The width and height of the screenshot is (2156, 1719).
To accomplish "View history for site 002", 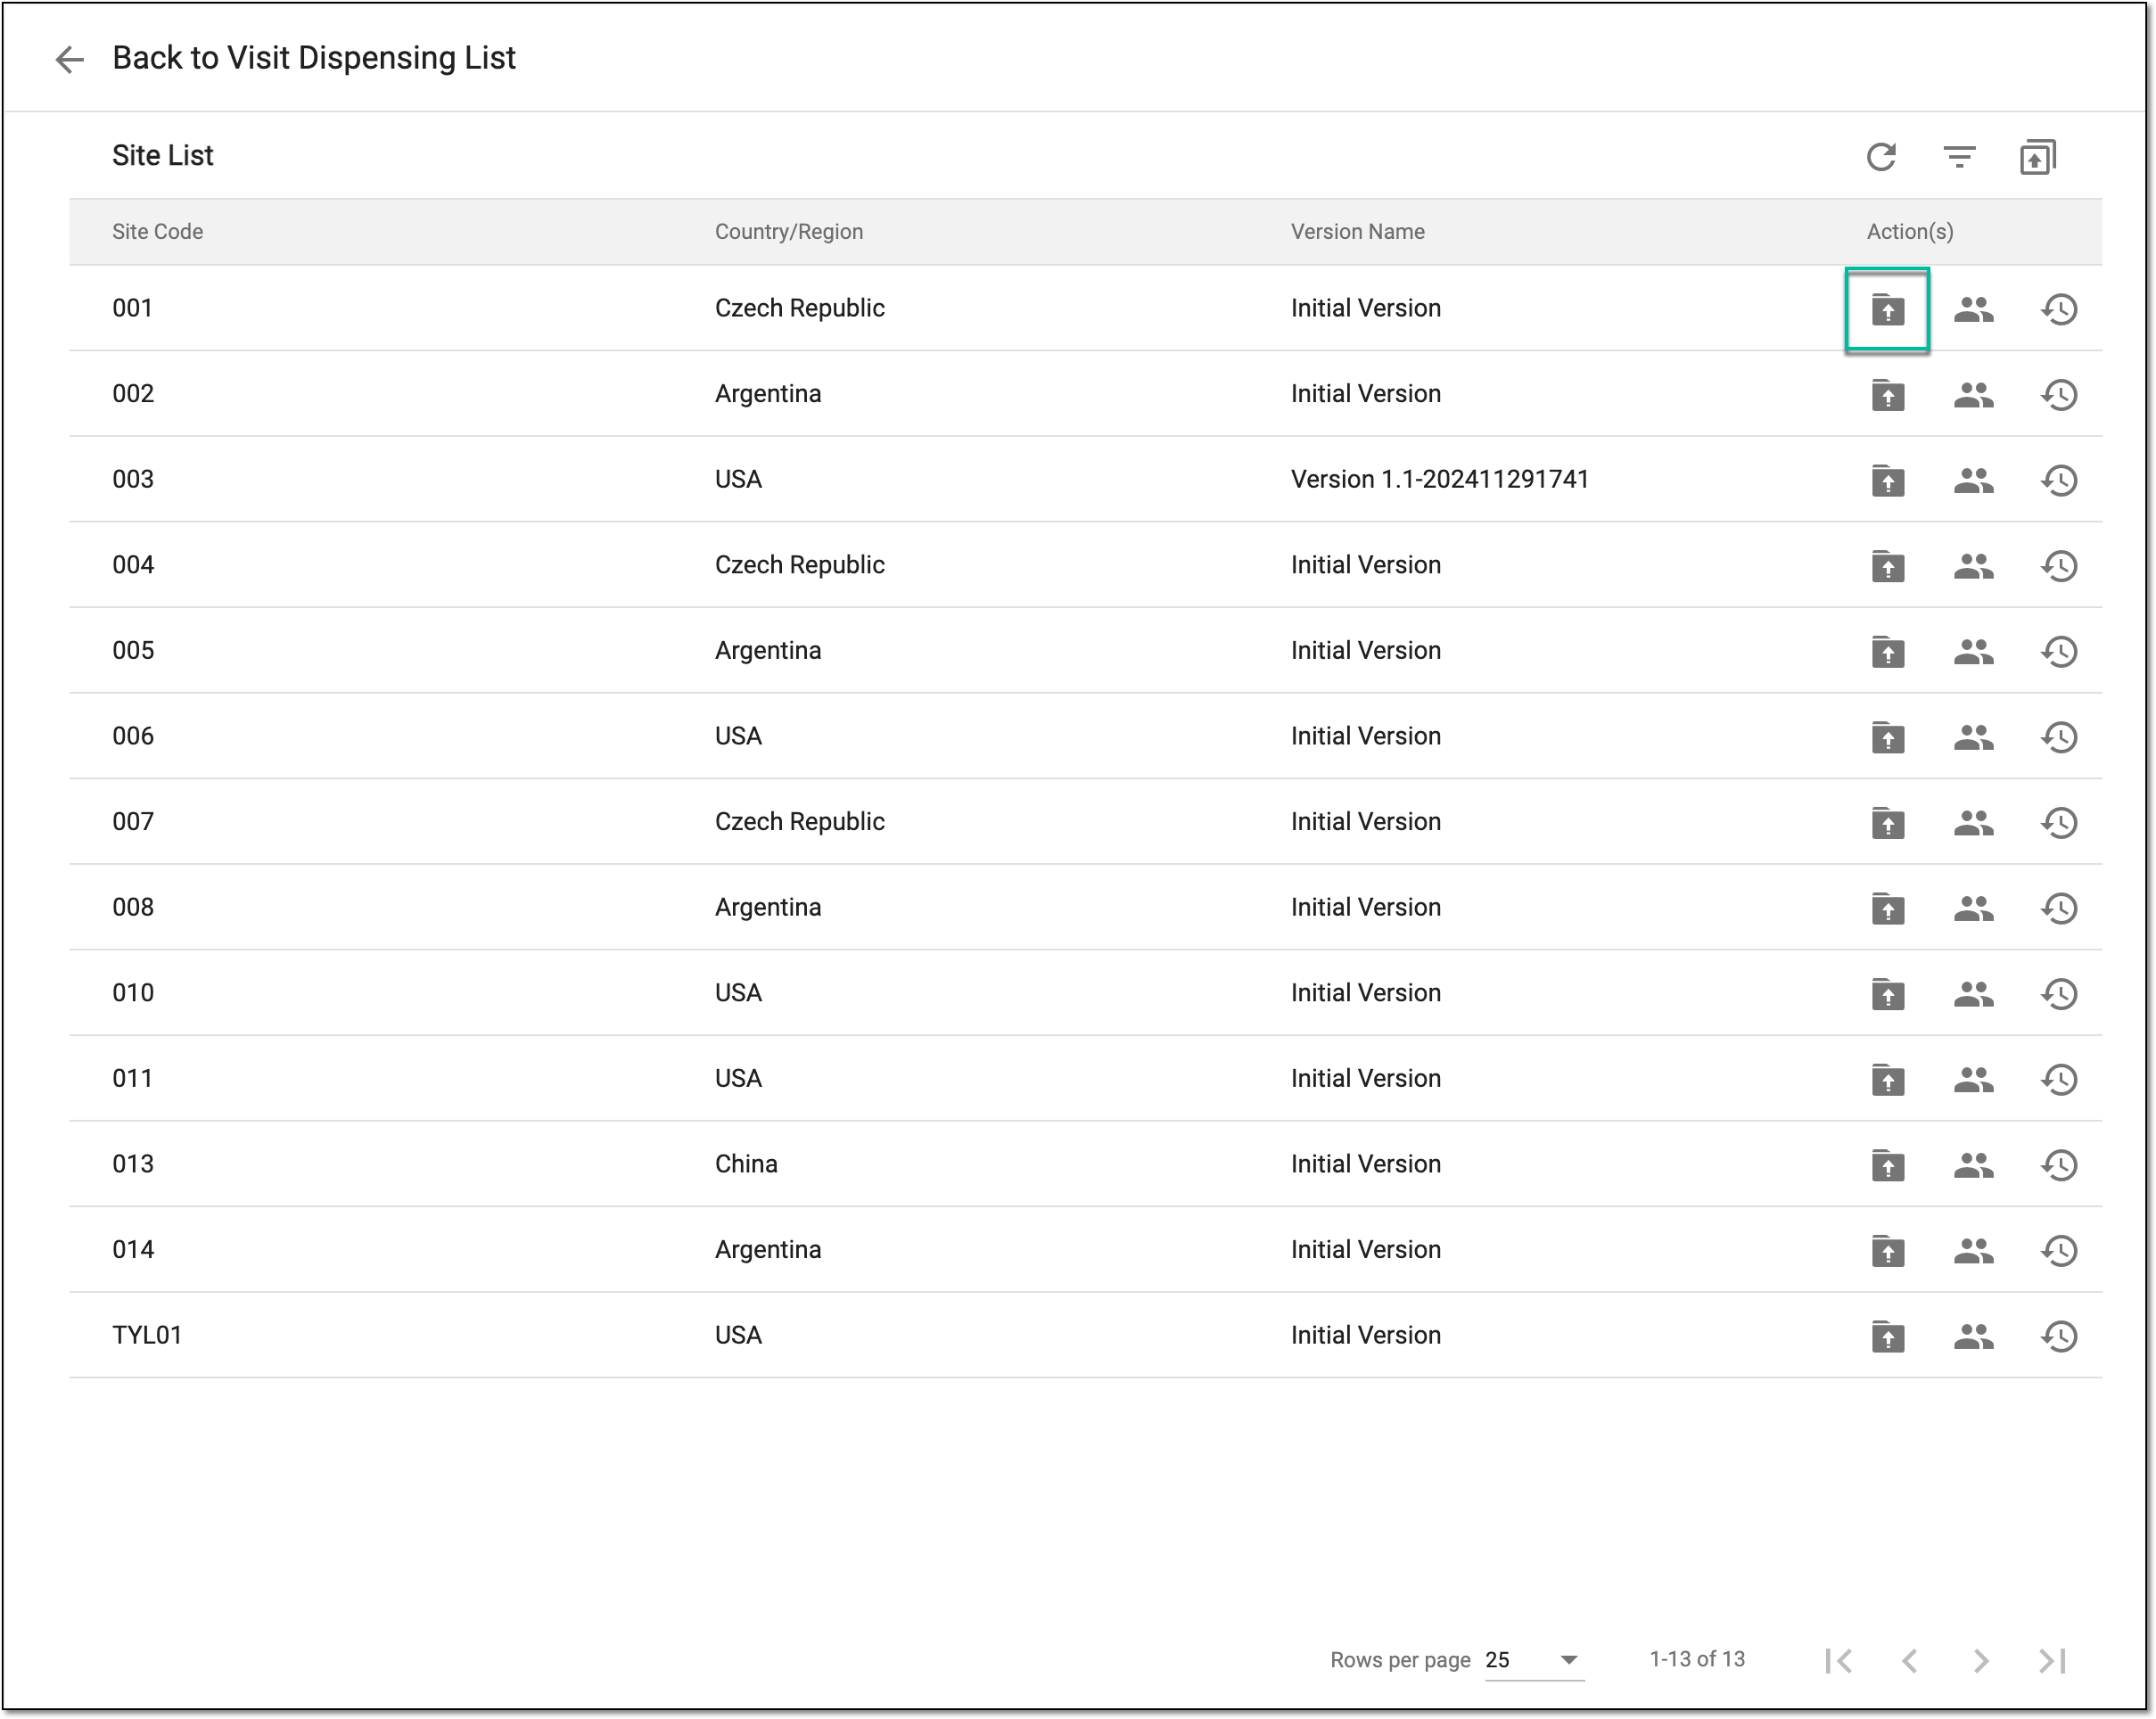I will coord(2059,395).
